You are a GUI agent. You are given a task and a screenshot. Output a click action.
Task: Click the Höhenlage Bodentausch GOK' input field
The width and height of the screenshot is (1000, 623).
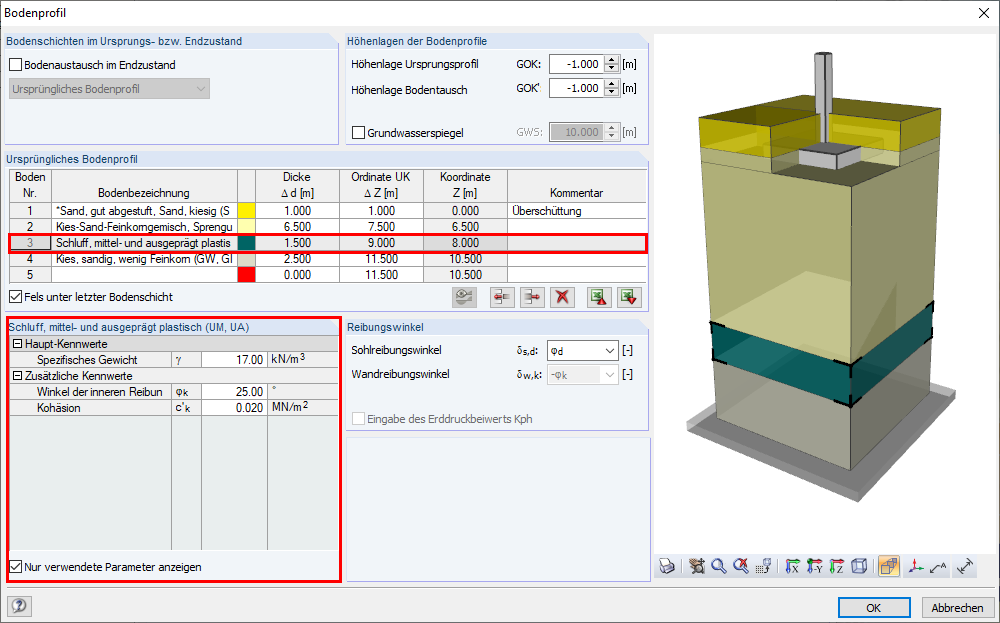577,88
